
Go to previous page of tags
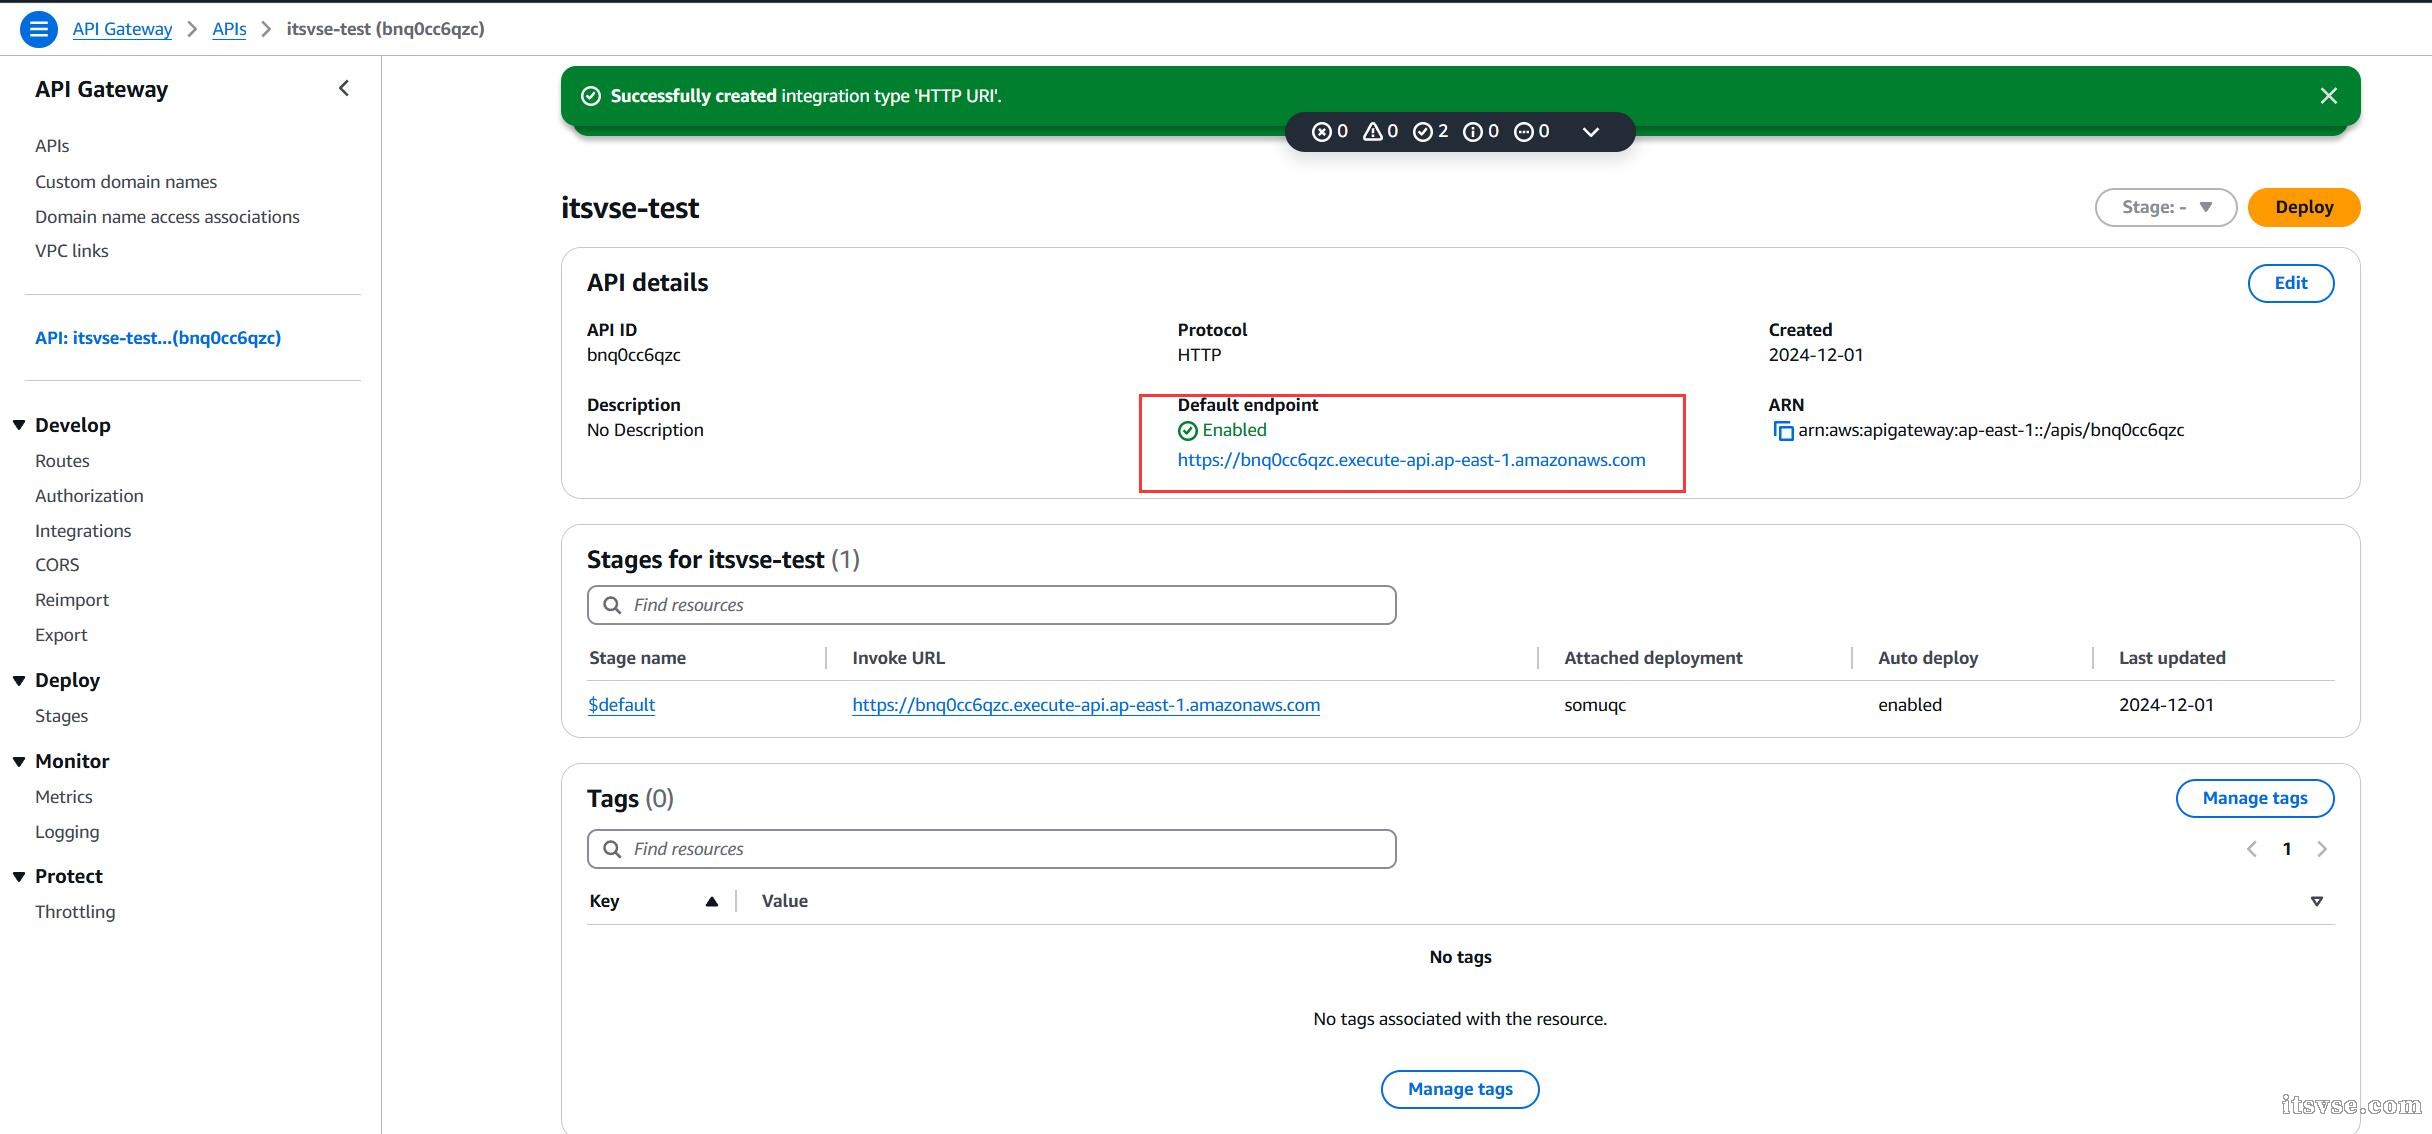point(2251,849)
